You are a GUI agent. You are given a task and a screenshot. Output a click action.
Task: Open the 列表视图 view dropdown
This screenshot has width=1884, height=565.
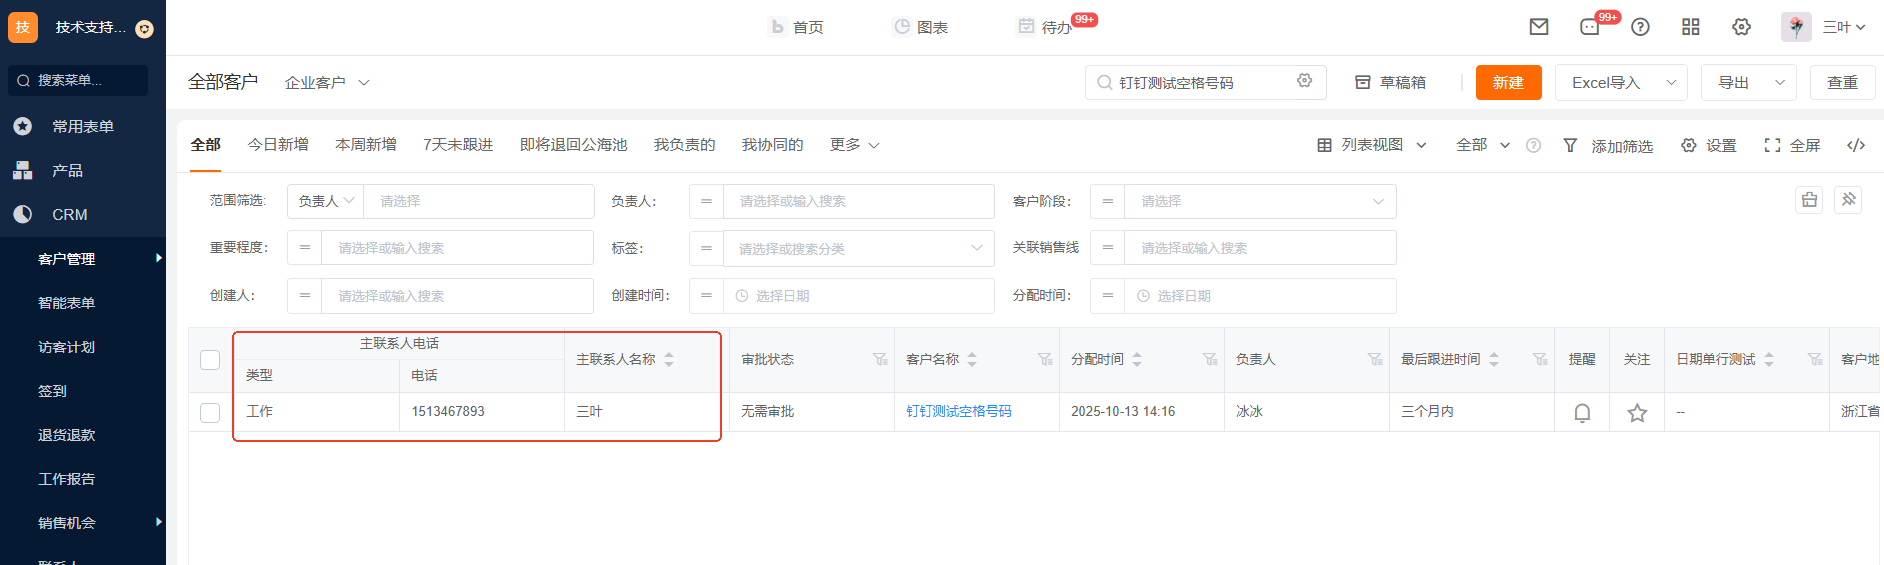click(x=1372, y=145)
